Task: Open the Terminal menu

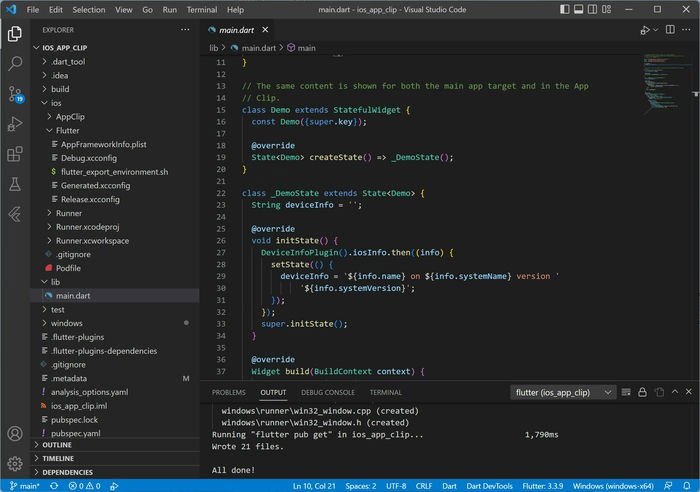Action: (x=202, y=9)
